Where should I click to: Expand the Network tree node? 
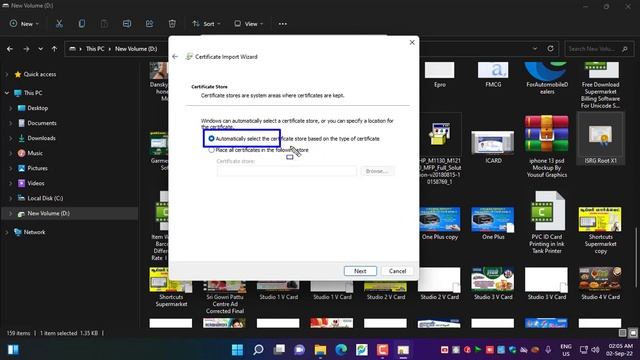pyautogui.click(x=7, y=233)
